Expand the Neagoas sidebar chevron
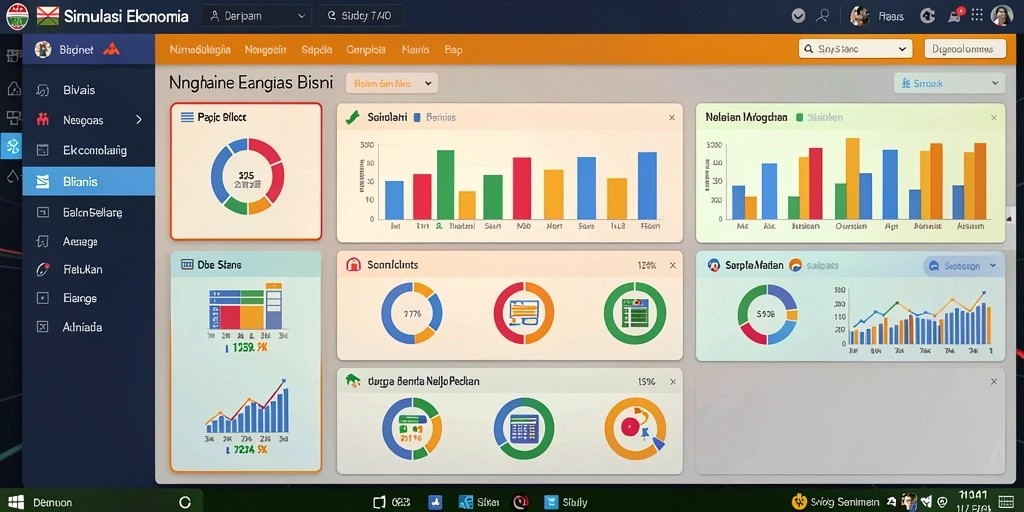The image size is (1024, 512). point(138,120)
